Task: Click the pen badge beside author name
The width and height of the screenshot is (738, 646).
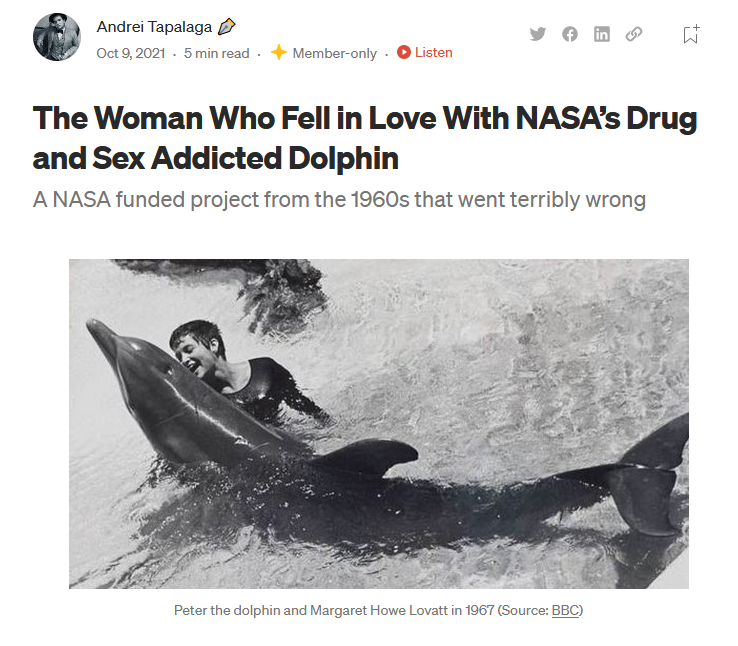Action: coord(226,27)
